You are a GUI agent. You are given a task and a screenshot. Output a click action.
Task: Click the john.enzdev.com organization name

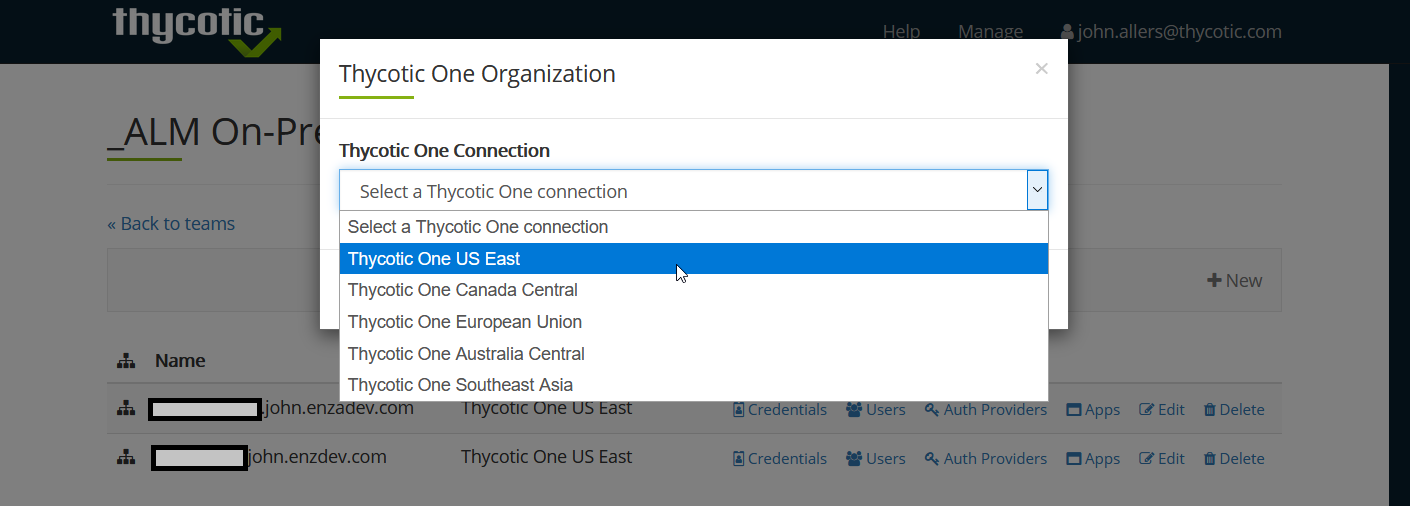coord(269,457)
